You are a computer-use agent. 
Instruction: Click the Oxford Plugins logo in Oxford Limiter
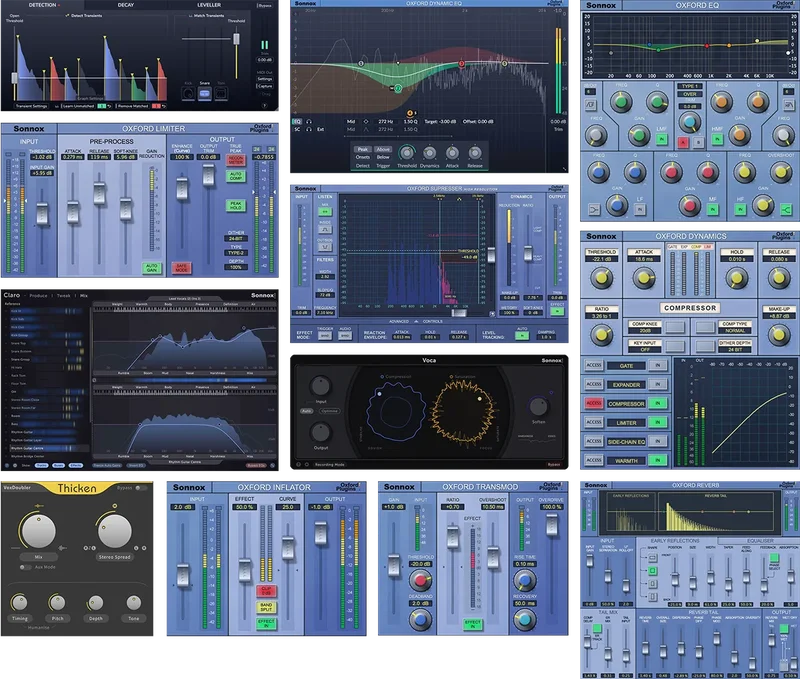pos(263,128)
